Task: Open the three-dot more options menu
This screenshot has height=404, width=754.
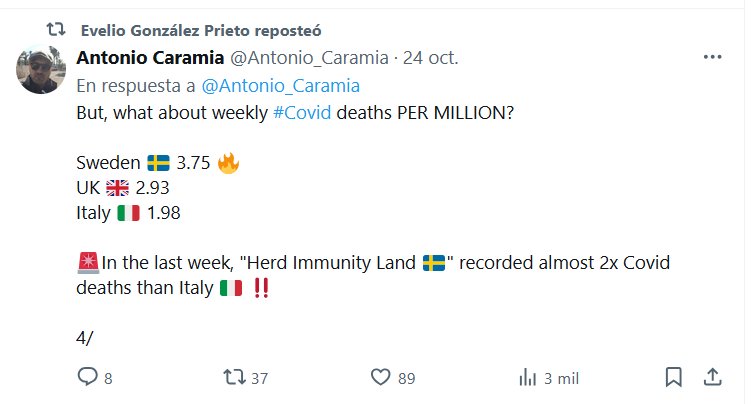Action: pyautogui.click(x=712, y=57)
